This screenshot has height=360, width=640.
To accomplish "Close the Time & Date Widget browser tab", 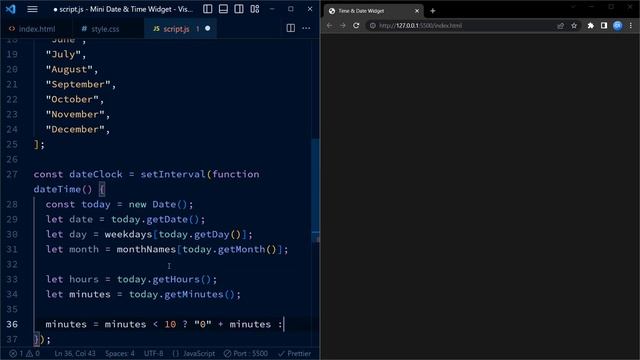I will coord(417,11).
